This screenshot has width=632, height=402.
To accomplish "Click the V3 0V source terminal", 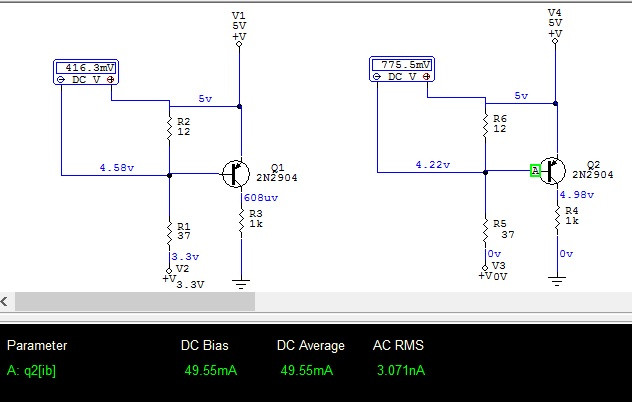I will click(x=485, y=268).
